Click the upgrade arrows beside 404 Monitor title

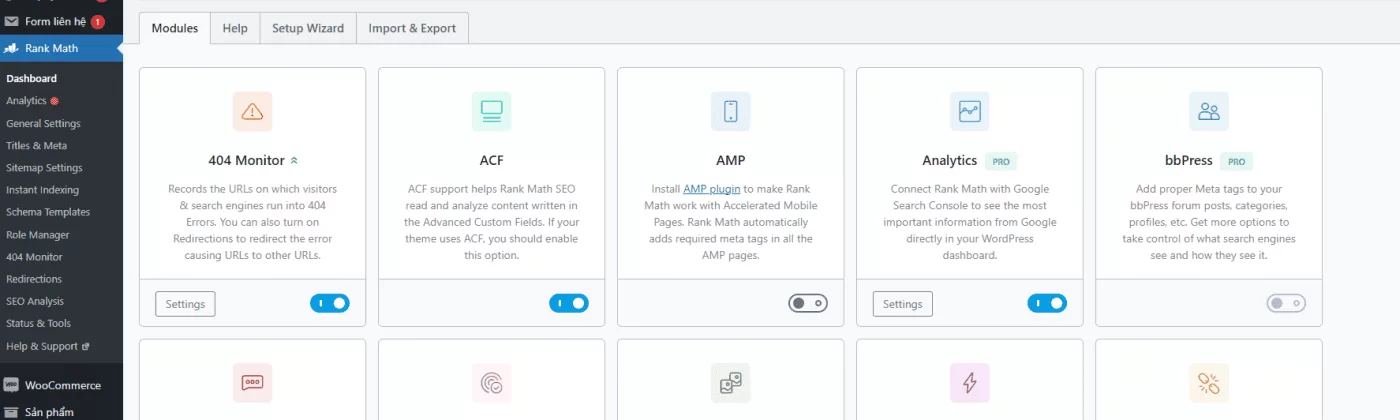pyautogui.click(x=294, y=160)
